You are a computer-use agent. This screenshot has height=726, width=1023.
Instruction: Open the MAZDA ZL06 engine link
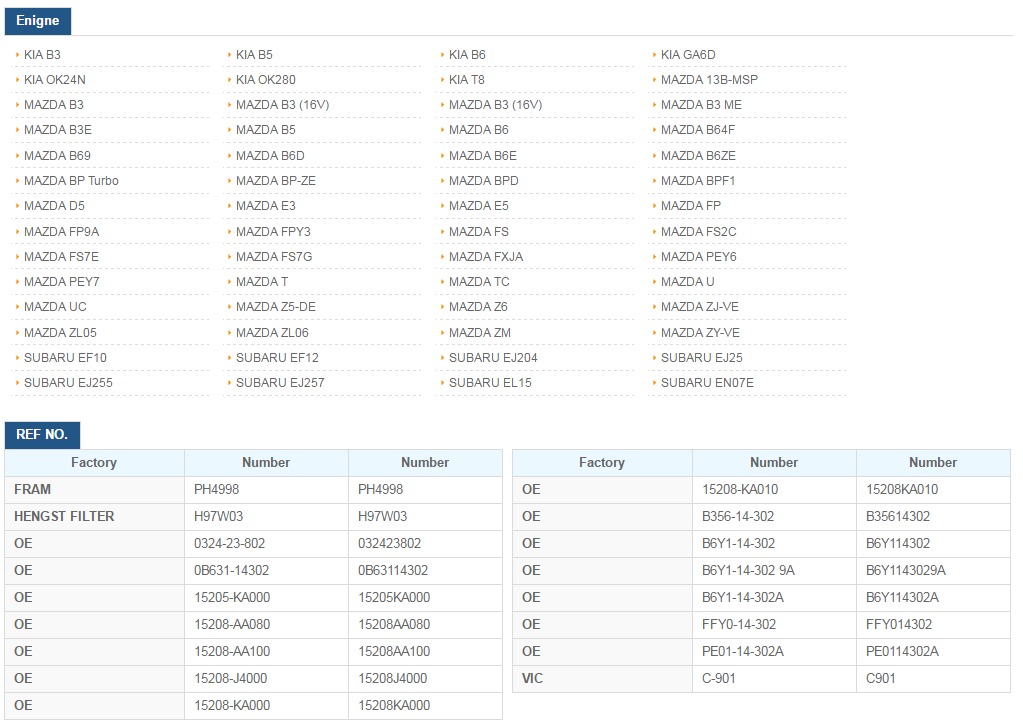click(x=272, y=333)
